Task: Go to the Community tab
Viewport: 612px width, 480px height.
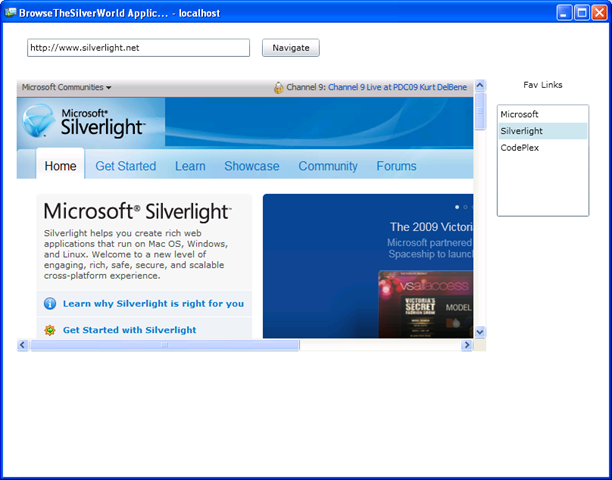Action: click(328, 166)
